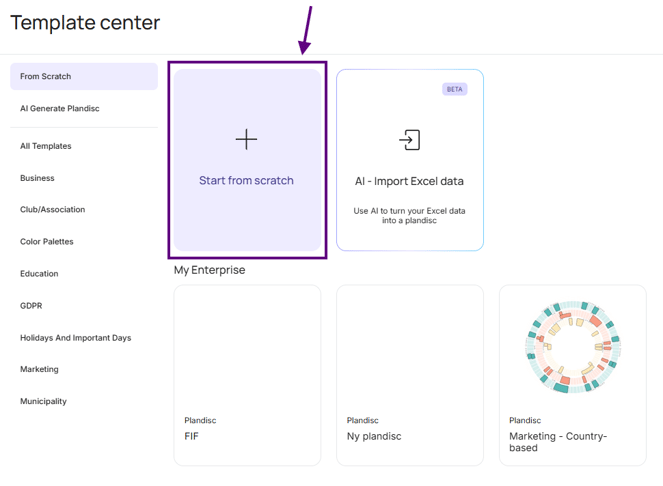Click the AI import Excel arrow icon
The height and width of the screenshot is (486, 663).
pos(409,140)
